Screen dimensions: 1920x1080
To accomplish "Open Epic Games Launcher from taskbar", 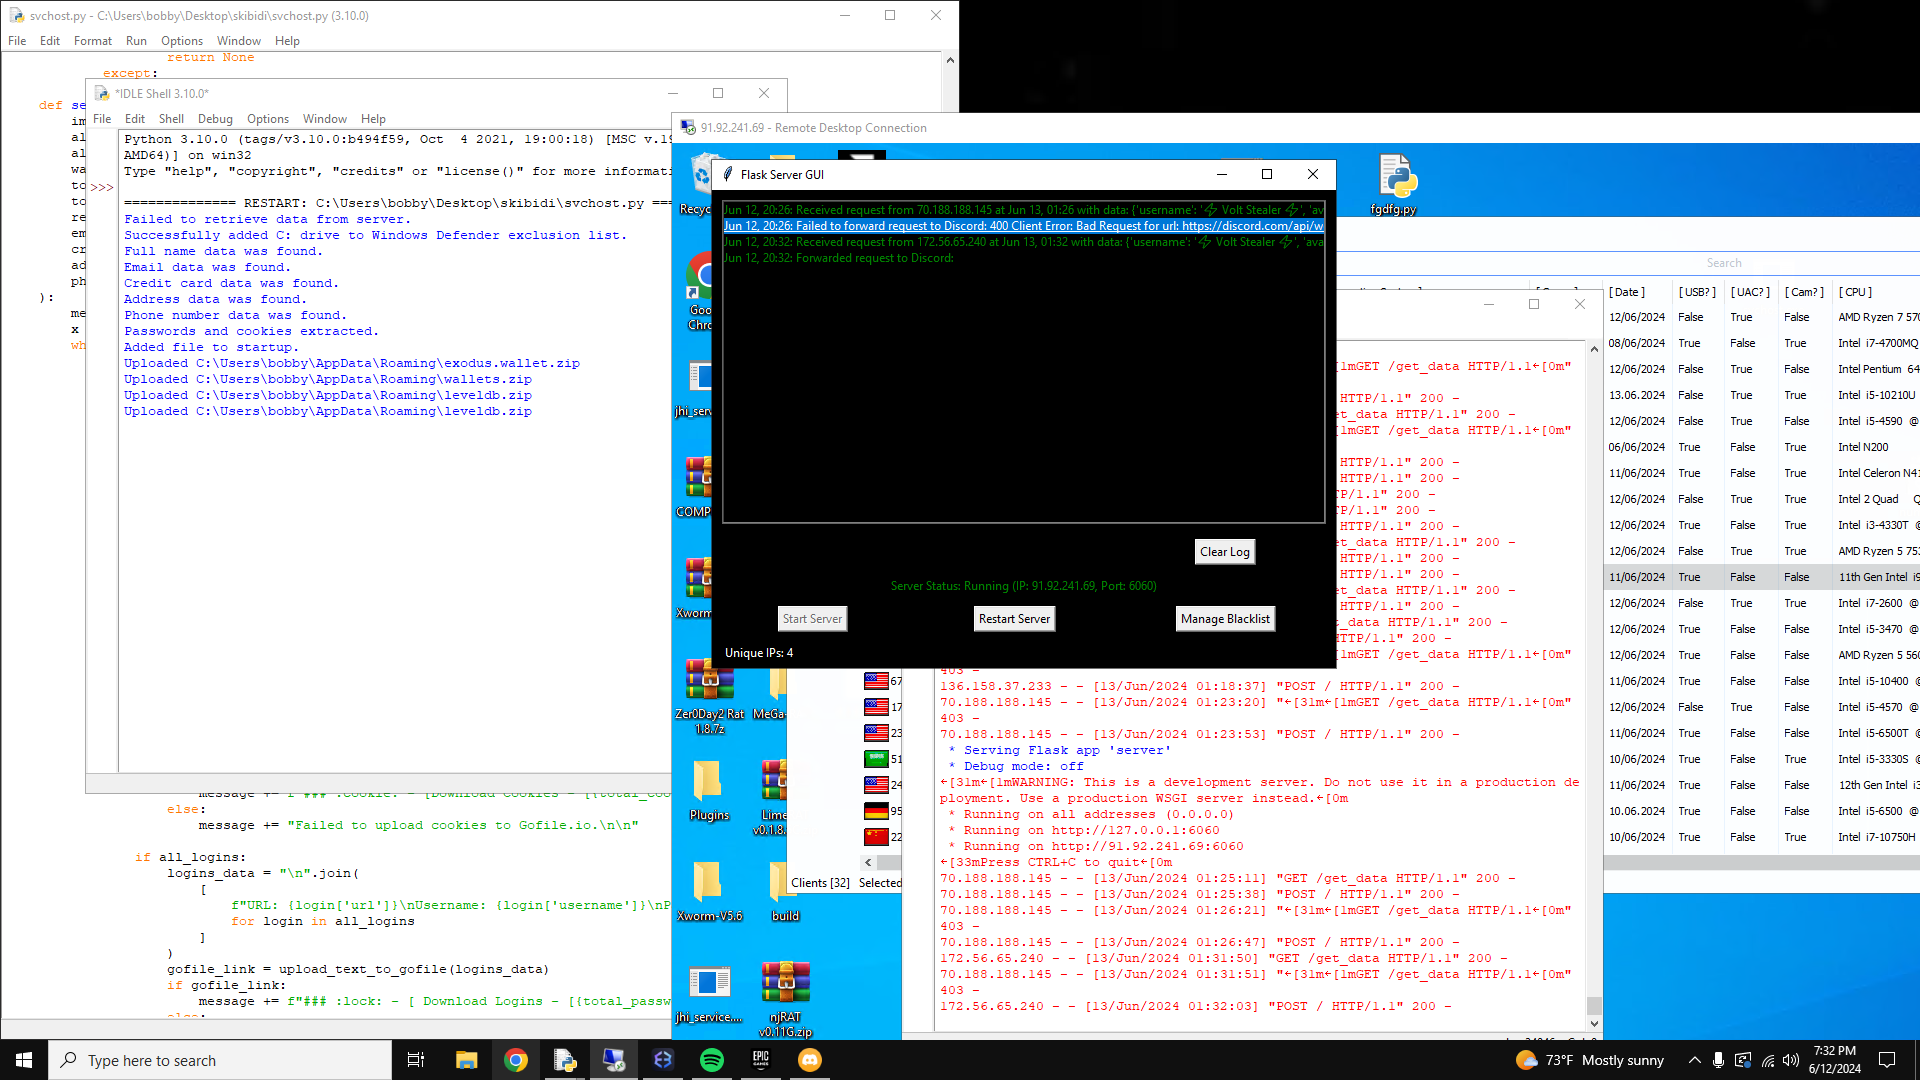I will pyautogui.click(x=761, y=1060).
